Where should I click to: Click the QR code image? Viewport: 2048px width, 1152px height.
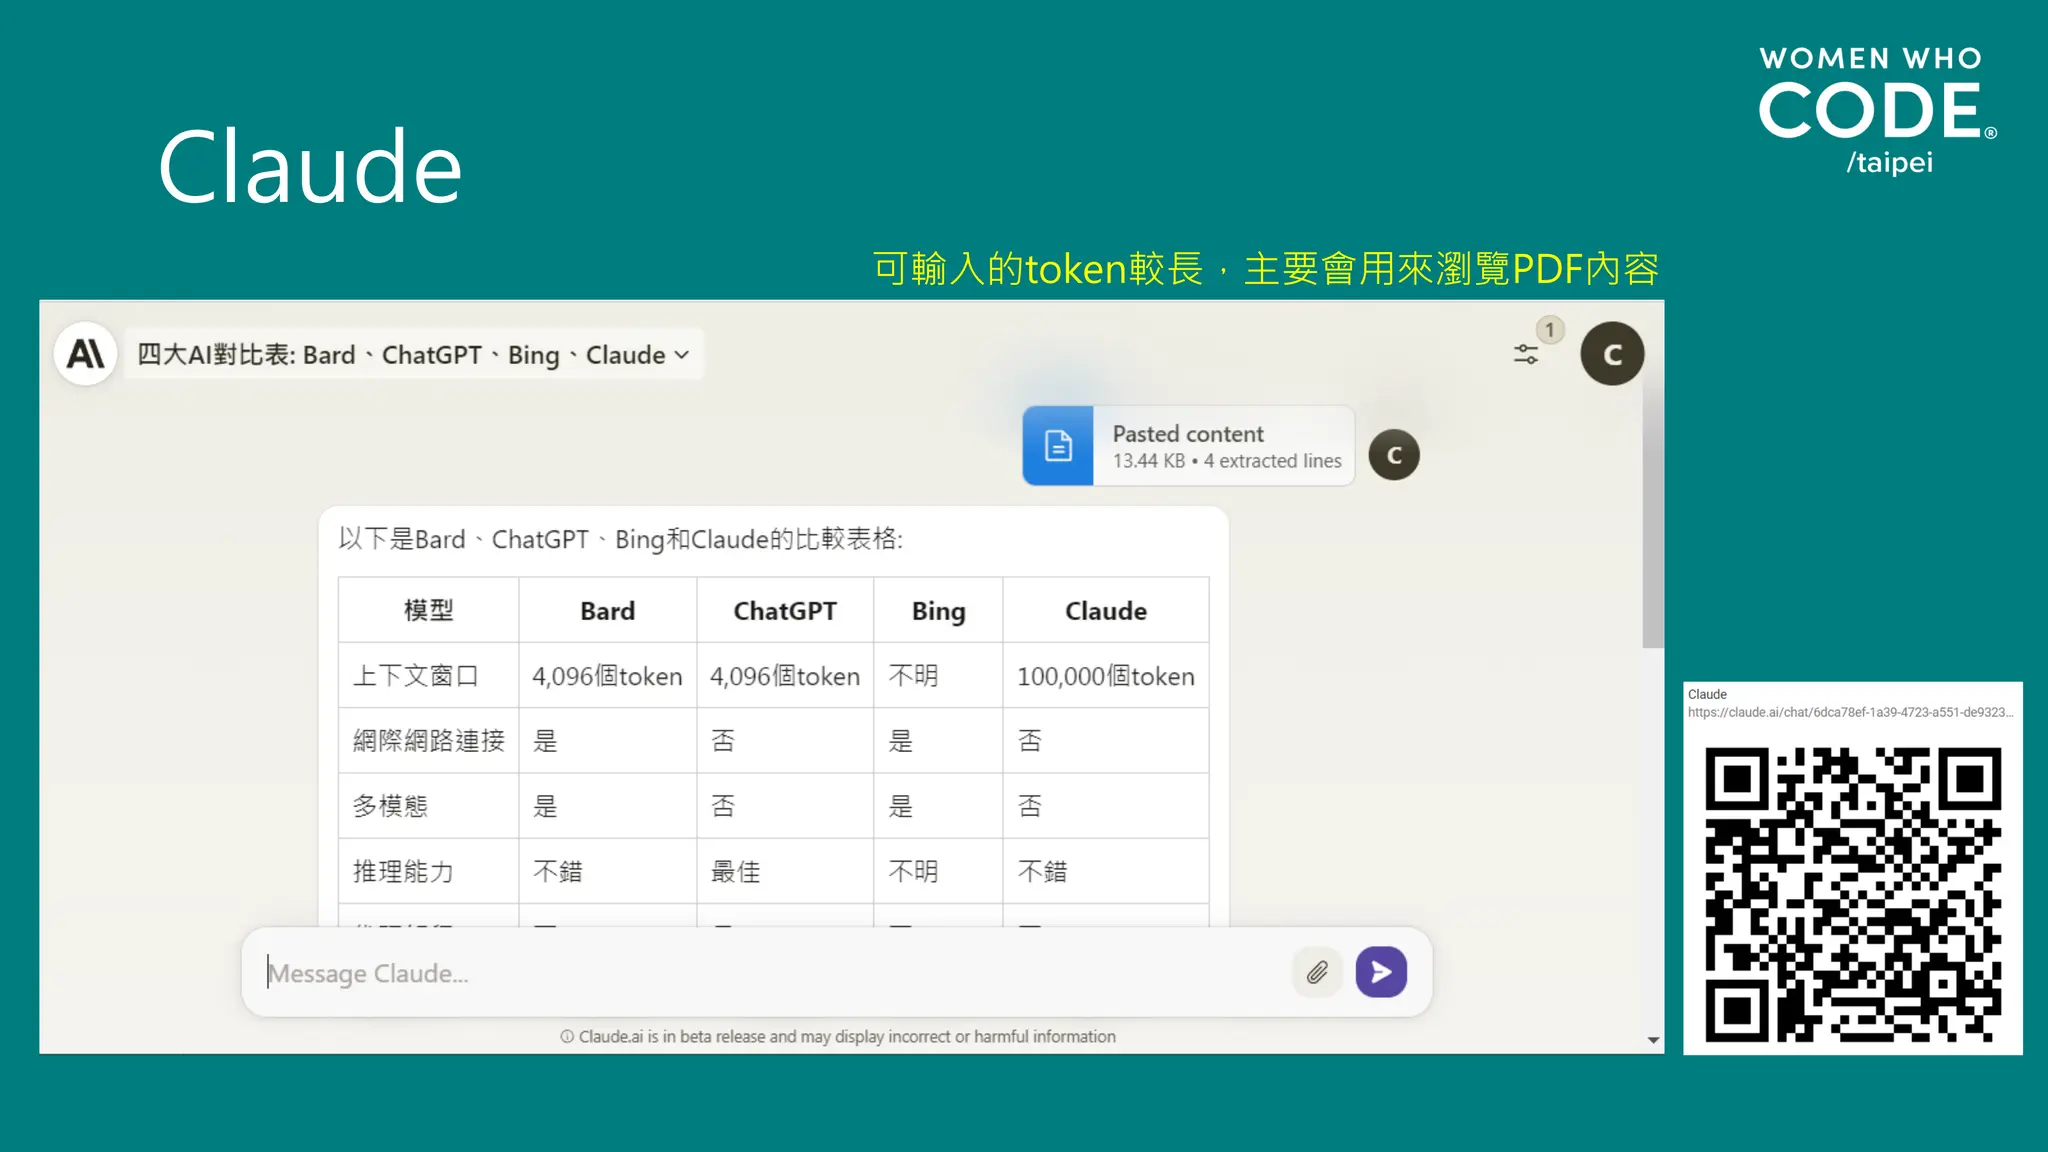point(1853,894)
